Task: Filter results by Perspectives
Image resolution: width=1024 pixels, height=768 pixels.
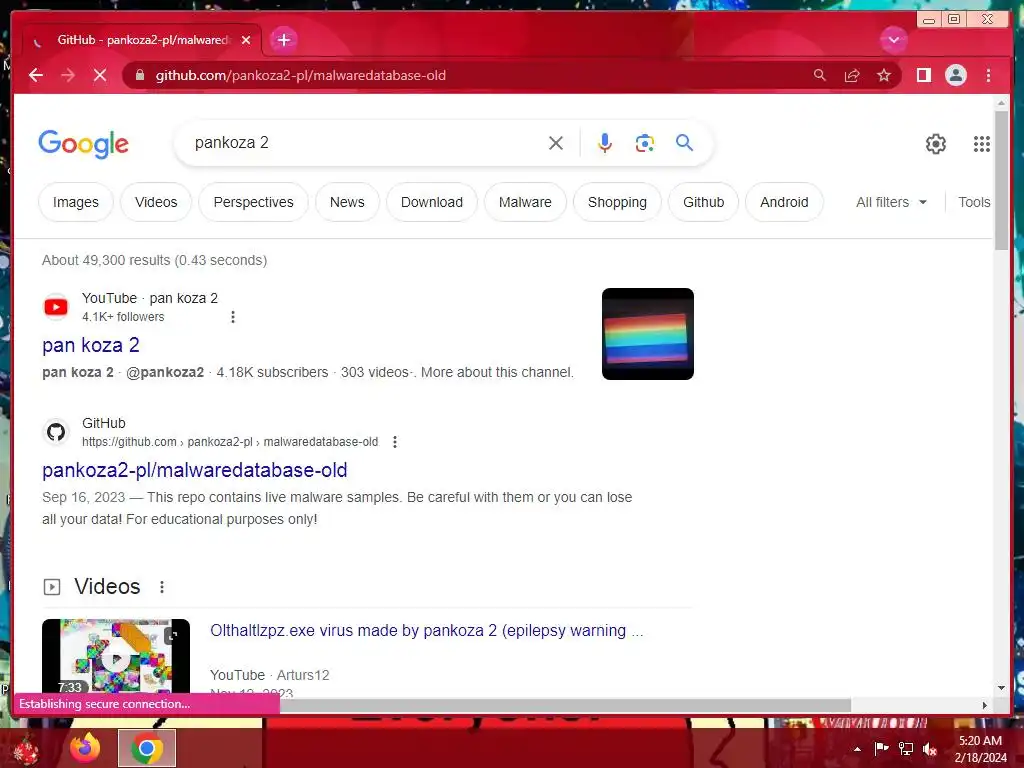Action: point(253,202)
